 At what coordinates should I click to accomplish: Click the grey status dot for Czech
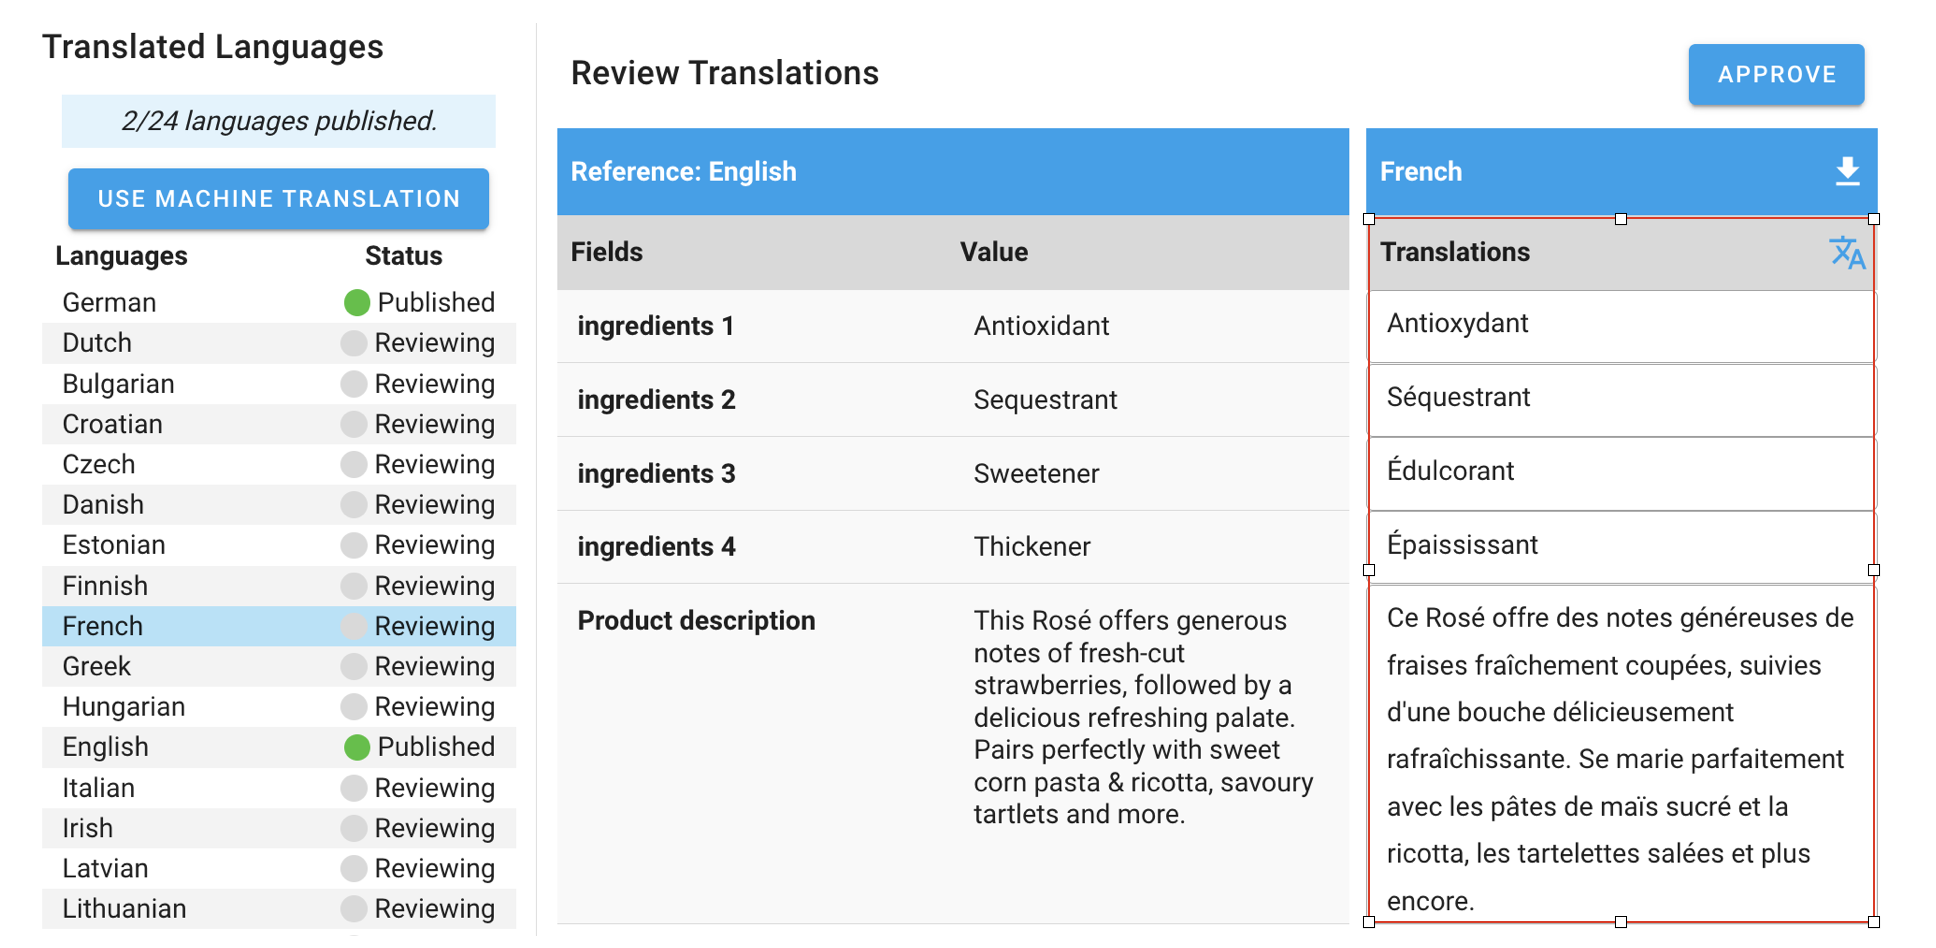(x=353, y=464)
